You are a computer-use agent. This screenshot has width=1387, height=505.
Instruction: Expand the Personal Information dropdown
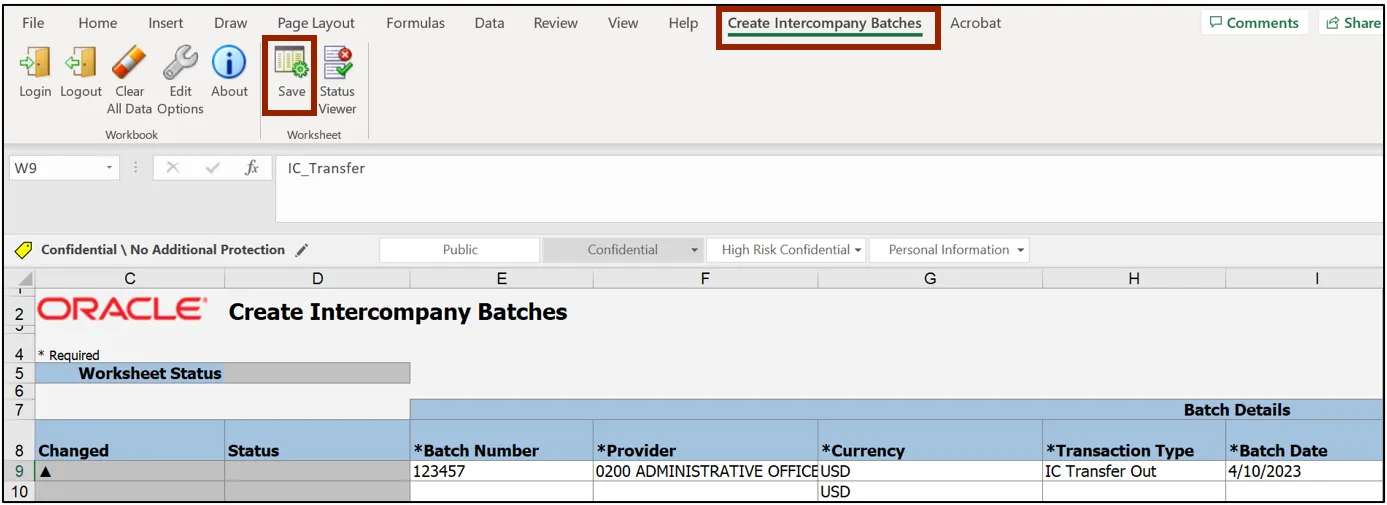click(1020, 250)
